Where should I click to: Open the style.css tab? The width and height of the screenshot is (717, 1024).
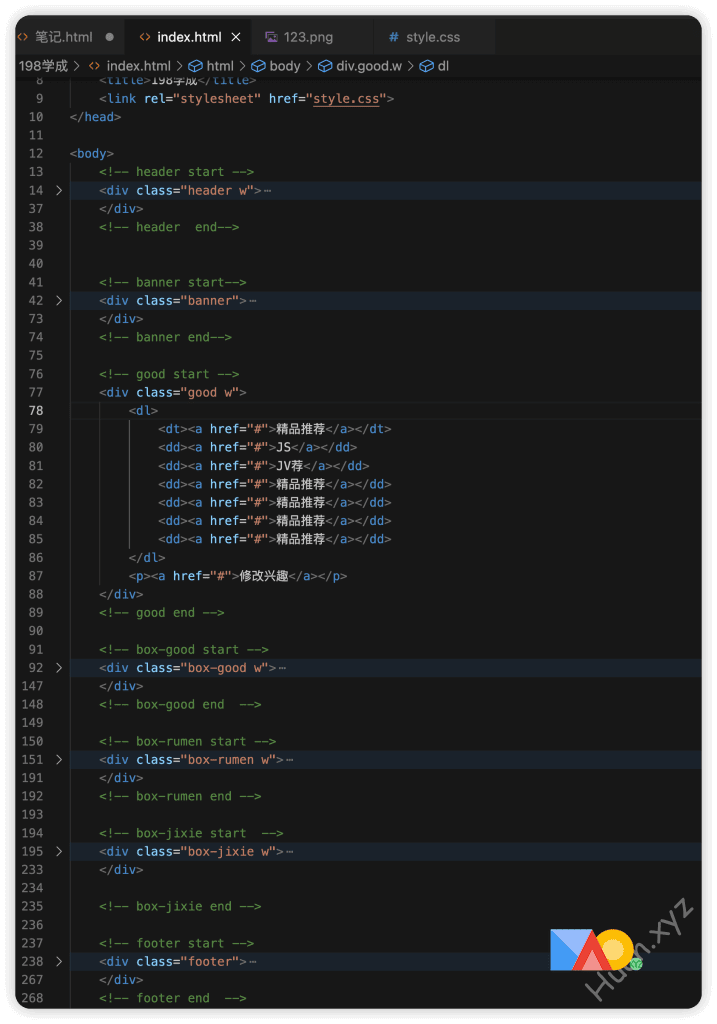(432, 37)
